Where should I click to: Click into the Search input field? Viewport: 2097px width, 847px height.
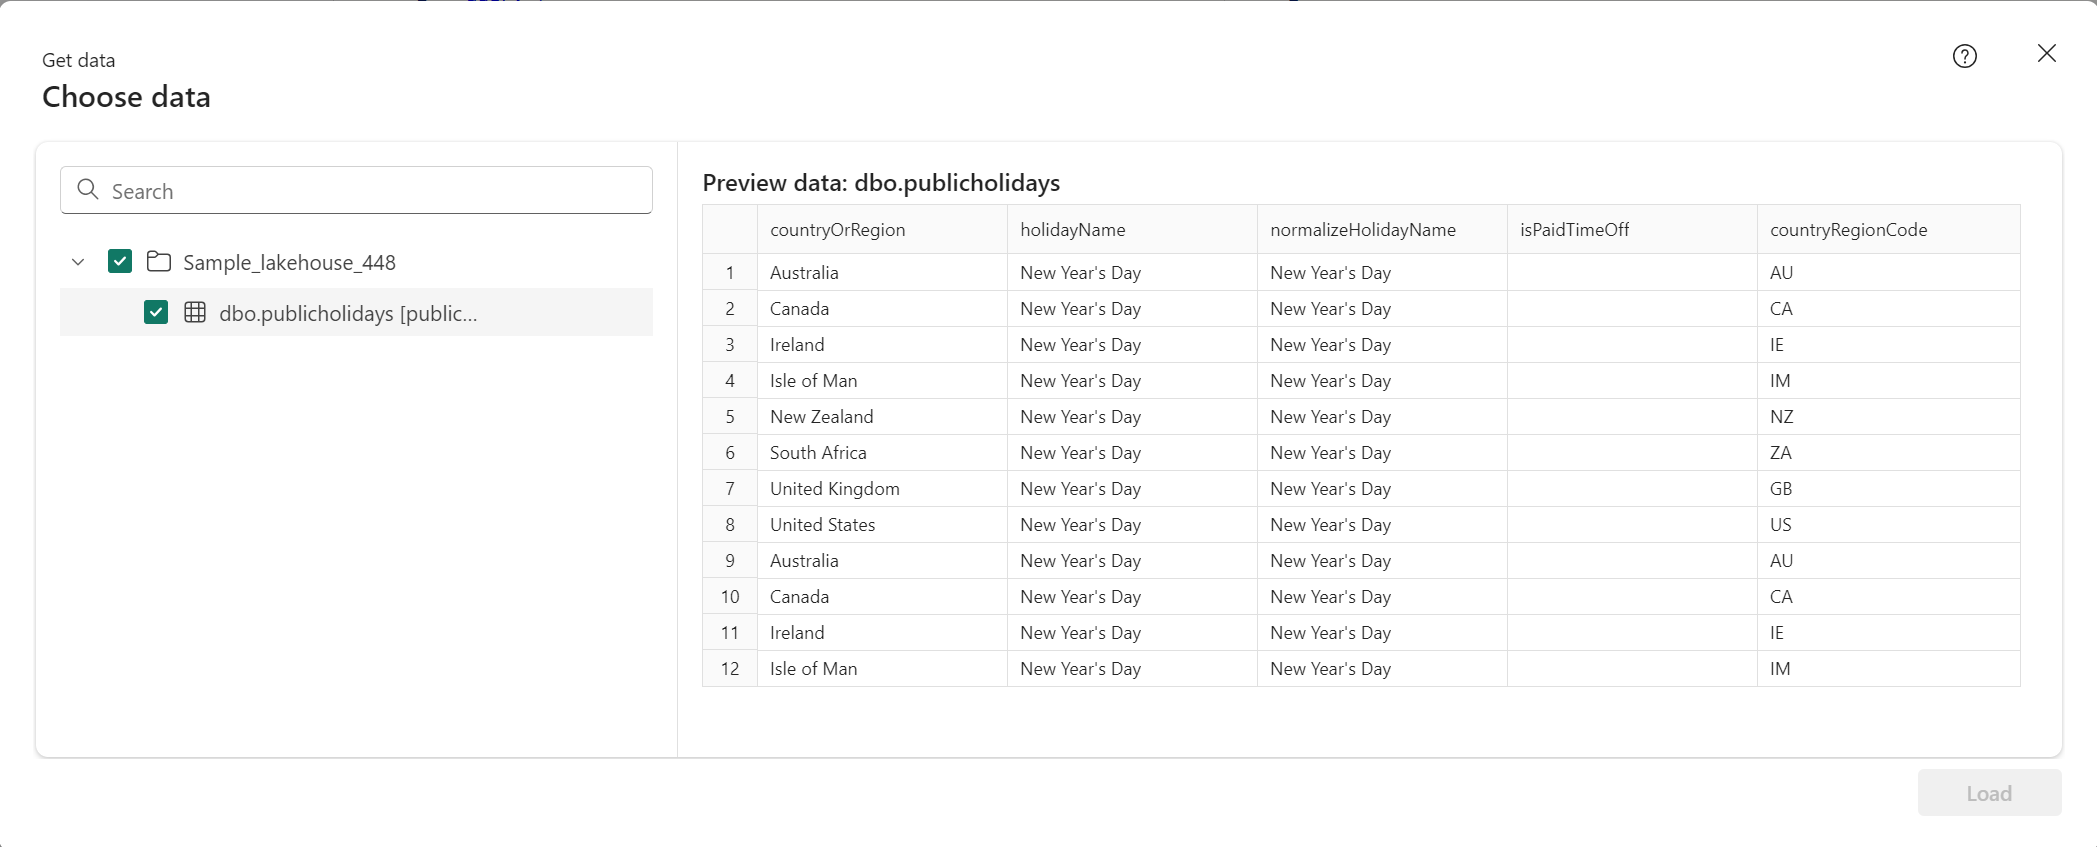pos(356,190)
